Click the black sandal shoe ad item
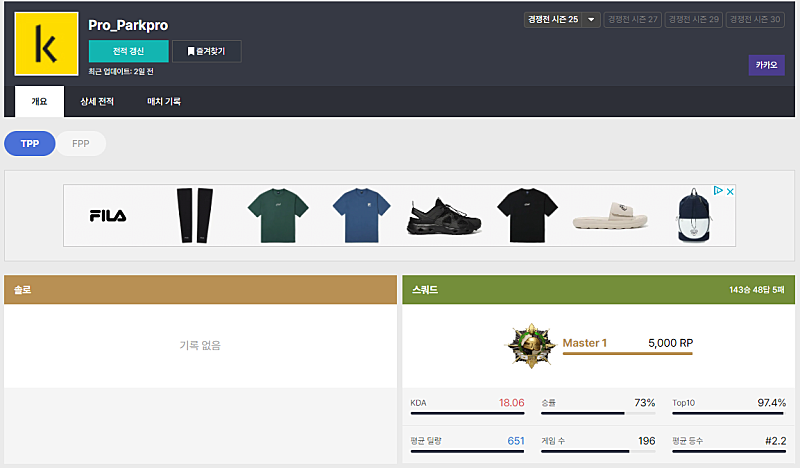800x468 pixels. point(444,216)
